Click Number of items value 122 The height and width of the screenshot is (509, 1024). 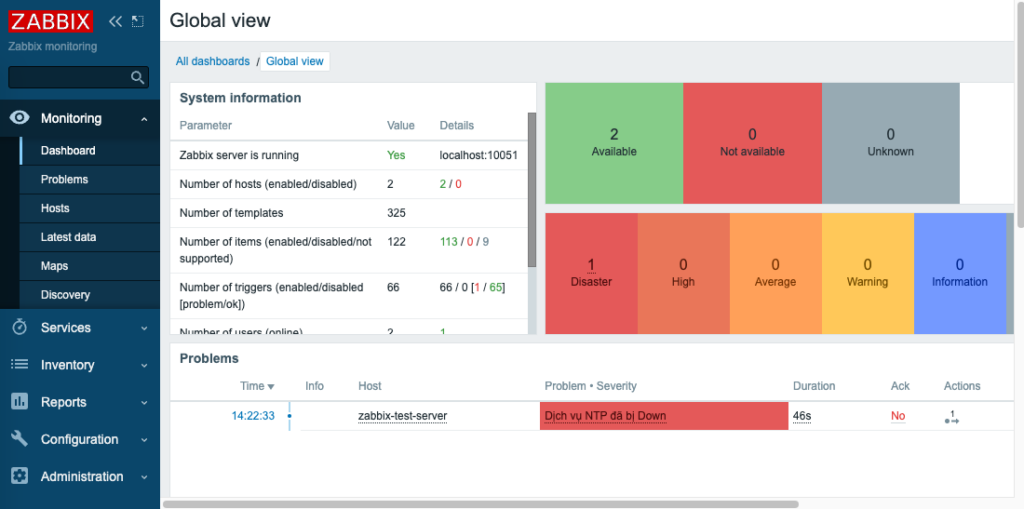coord(396,242)
